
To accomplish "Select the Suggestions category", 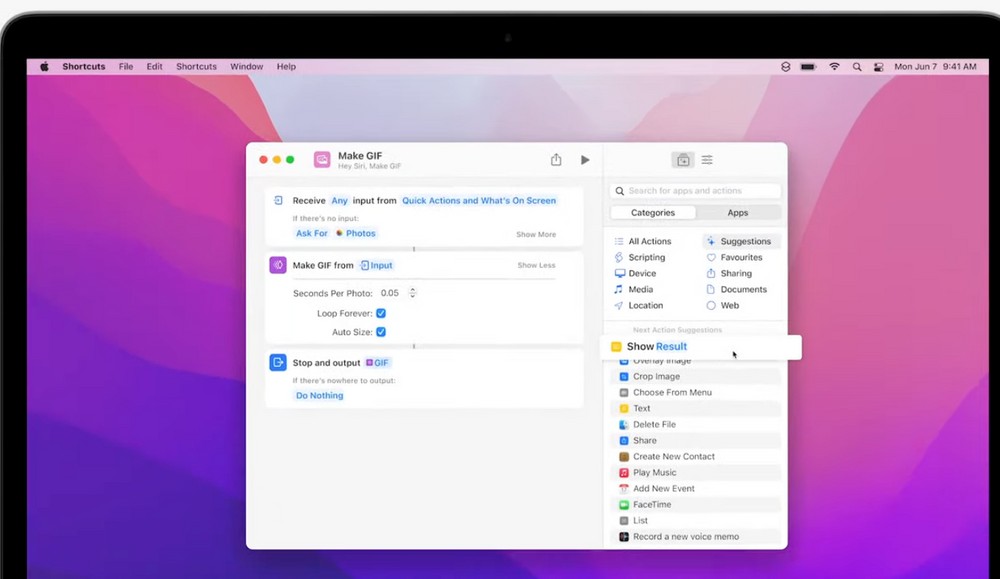I will click(x=741, y=241).
